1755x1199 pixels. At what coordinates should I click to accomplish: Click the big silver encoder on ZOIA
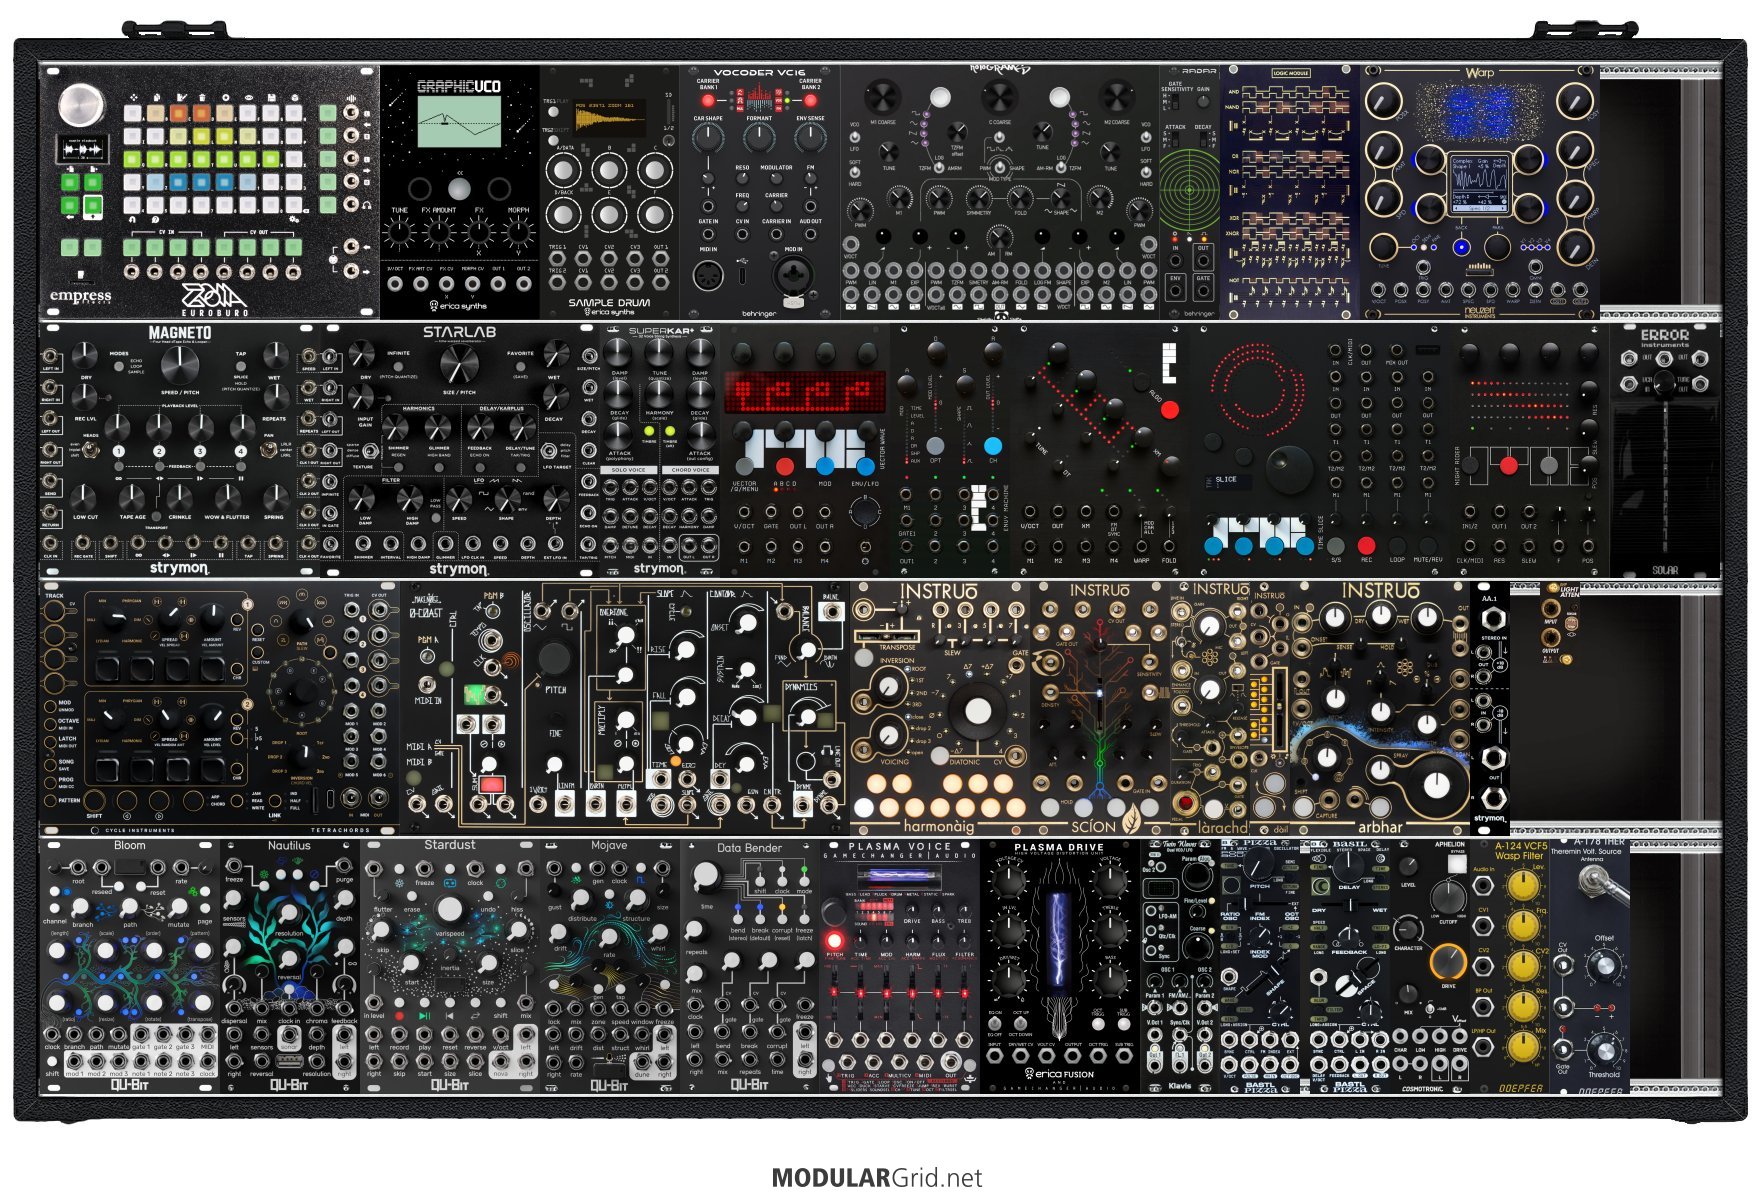pos(81,104)
